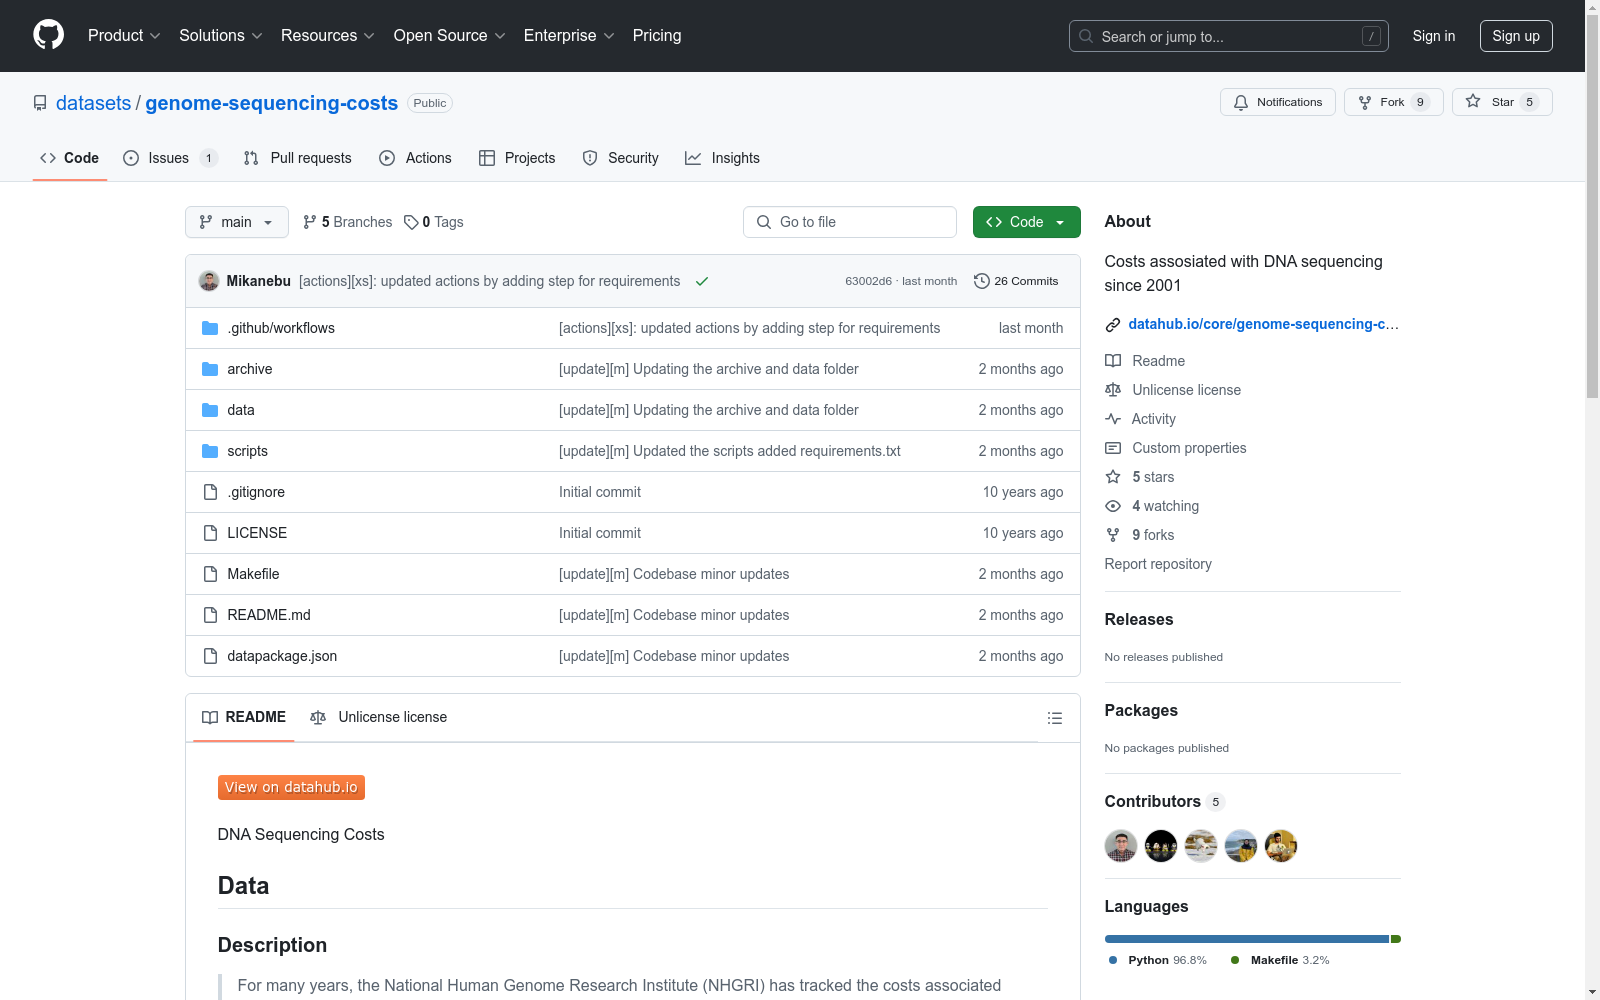Switch to the Insights tab
1600x1000 pixels.
722,158
